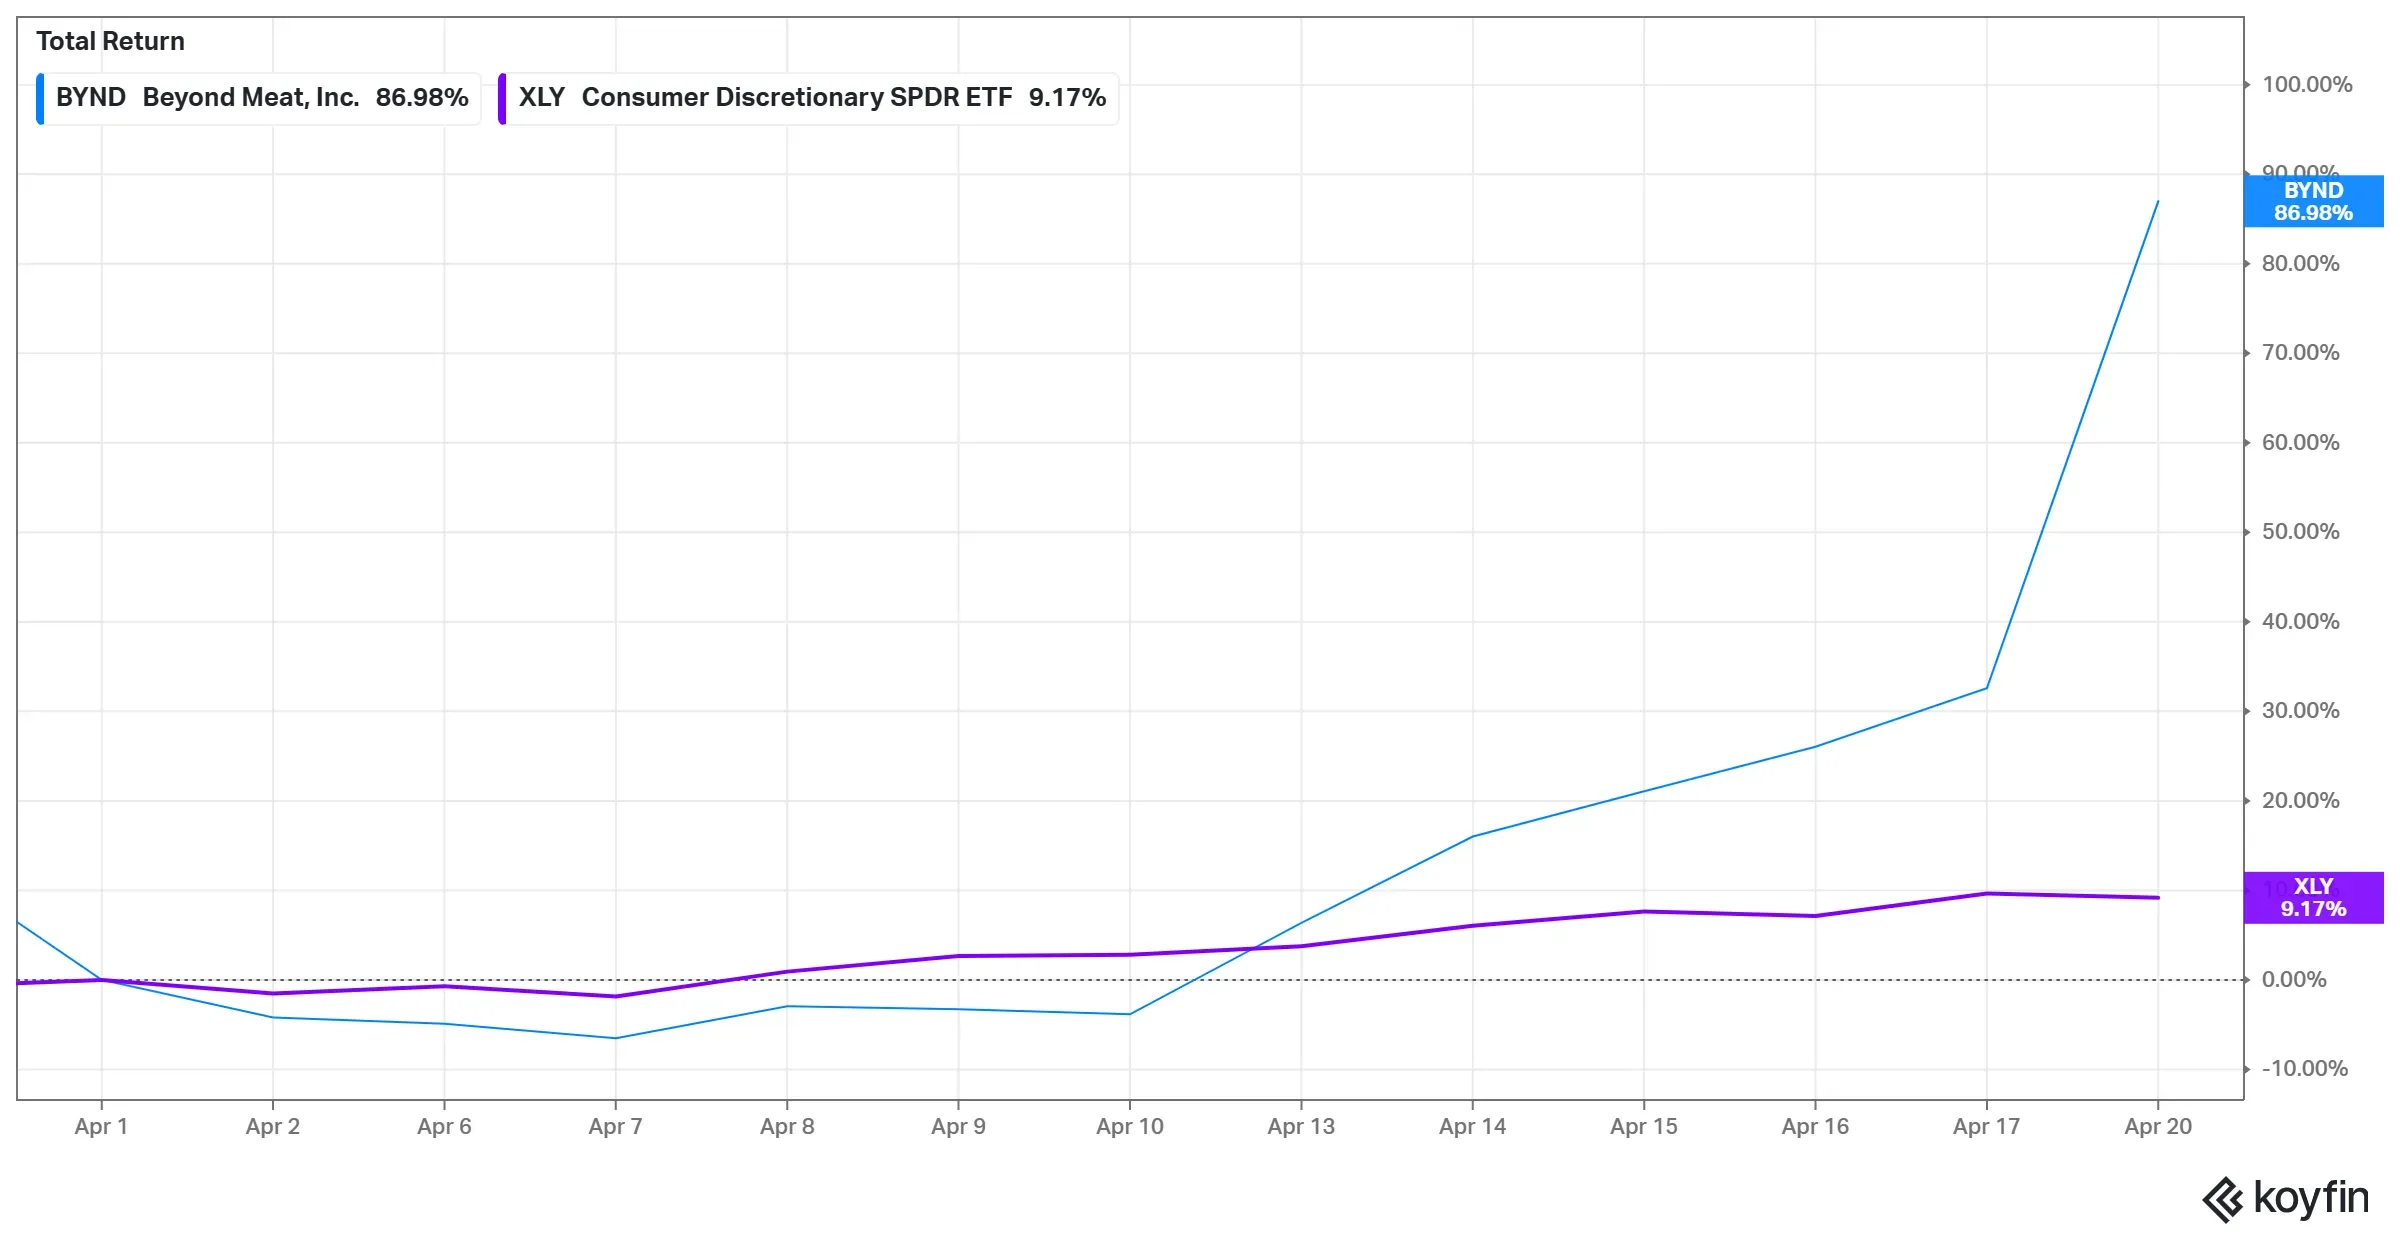
Task: Click the purple color bar beside XLY legend
Action: [x=503, y=98]
